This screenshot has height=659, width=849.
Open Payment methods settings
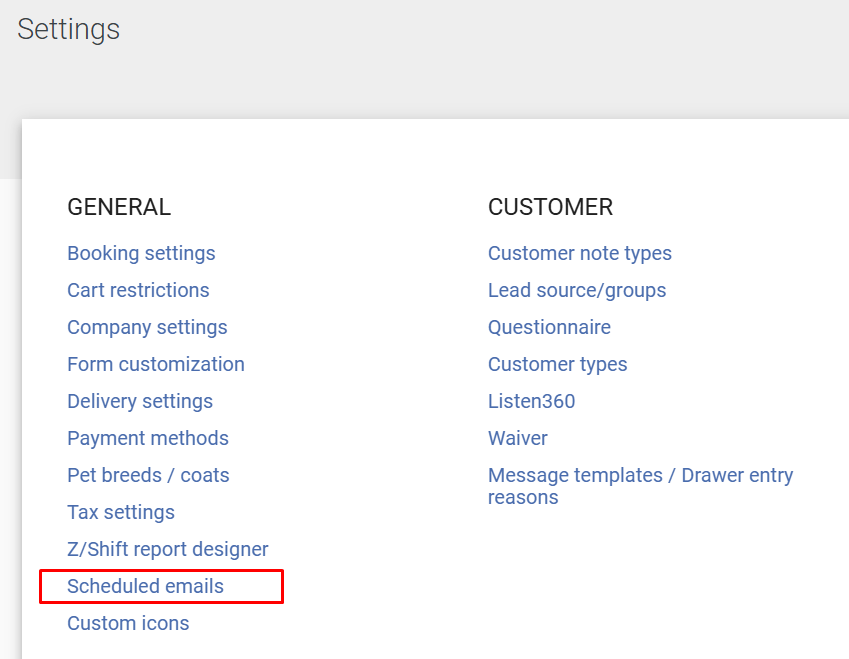tap(148, 438)
